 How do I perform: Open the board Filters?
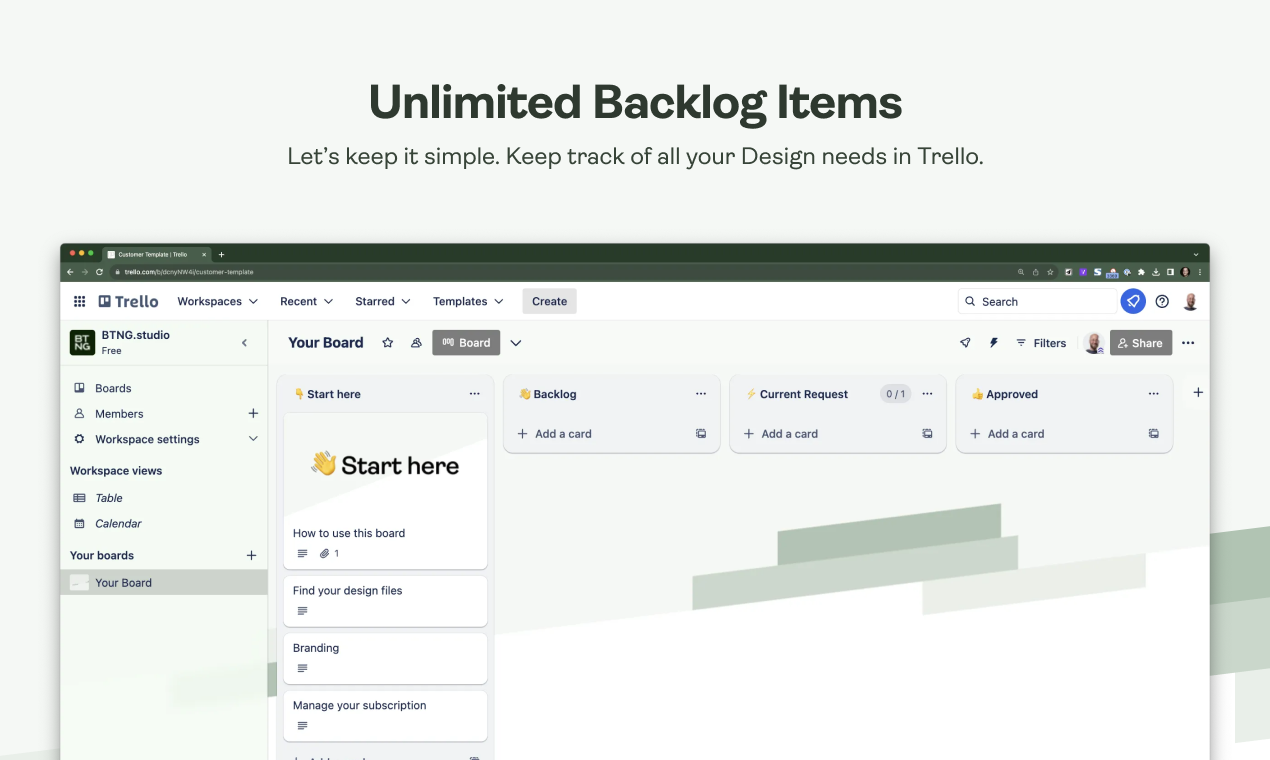coord(1041,343)
